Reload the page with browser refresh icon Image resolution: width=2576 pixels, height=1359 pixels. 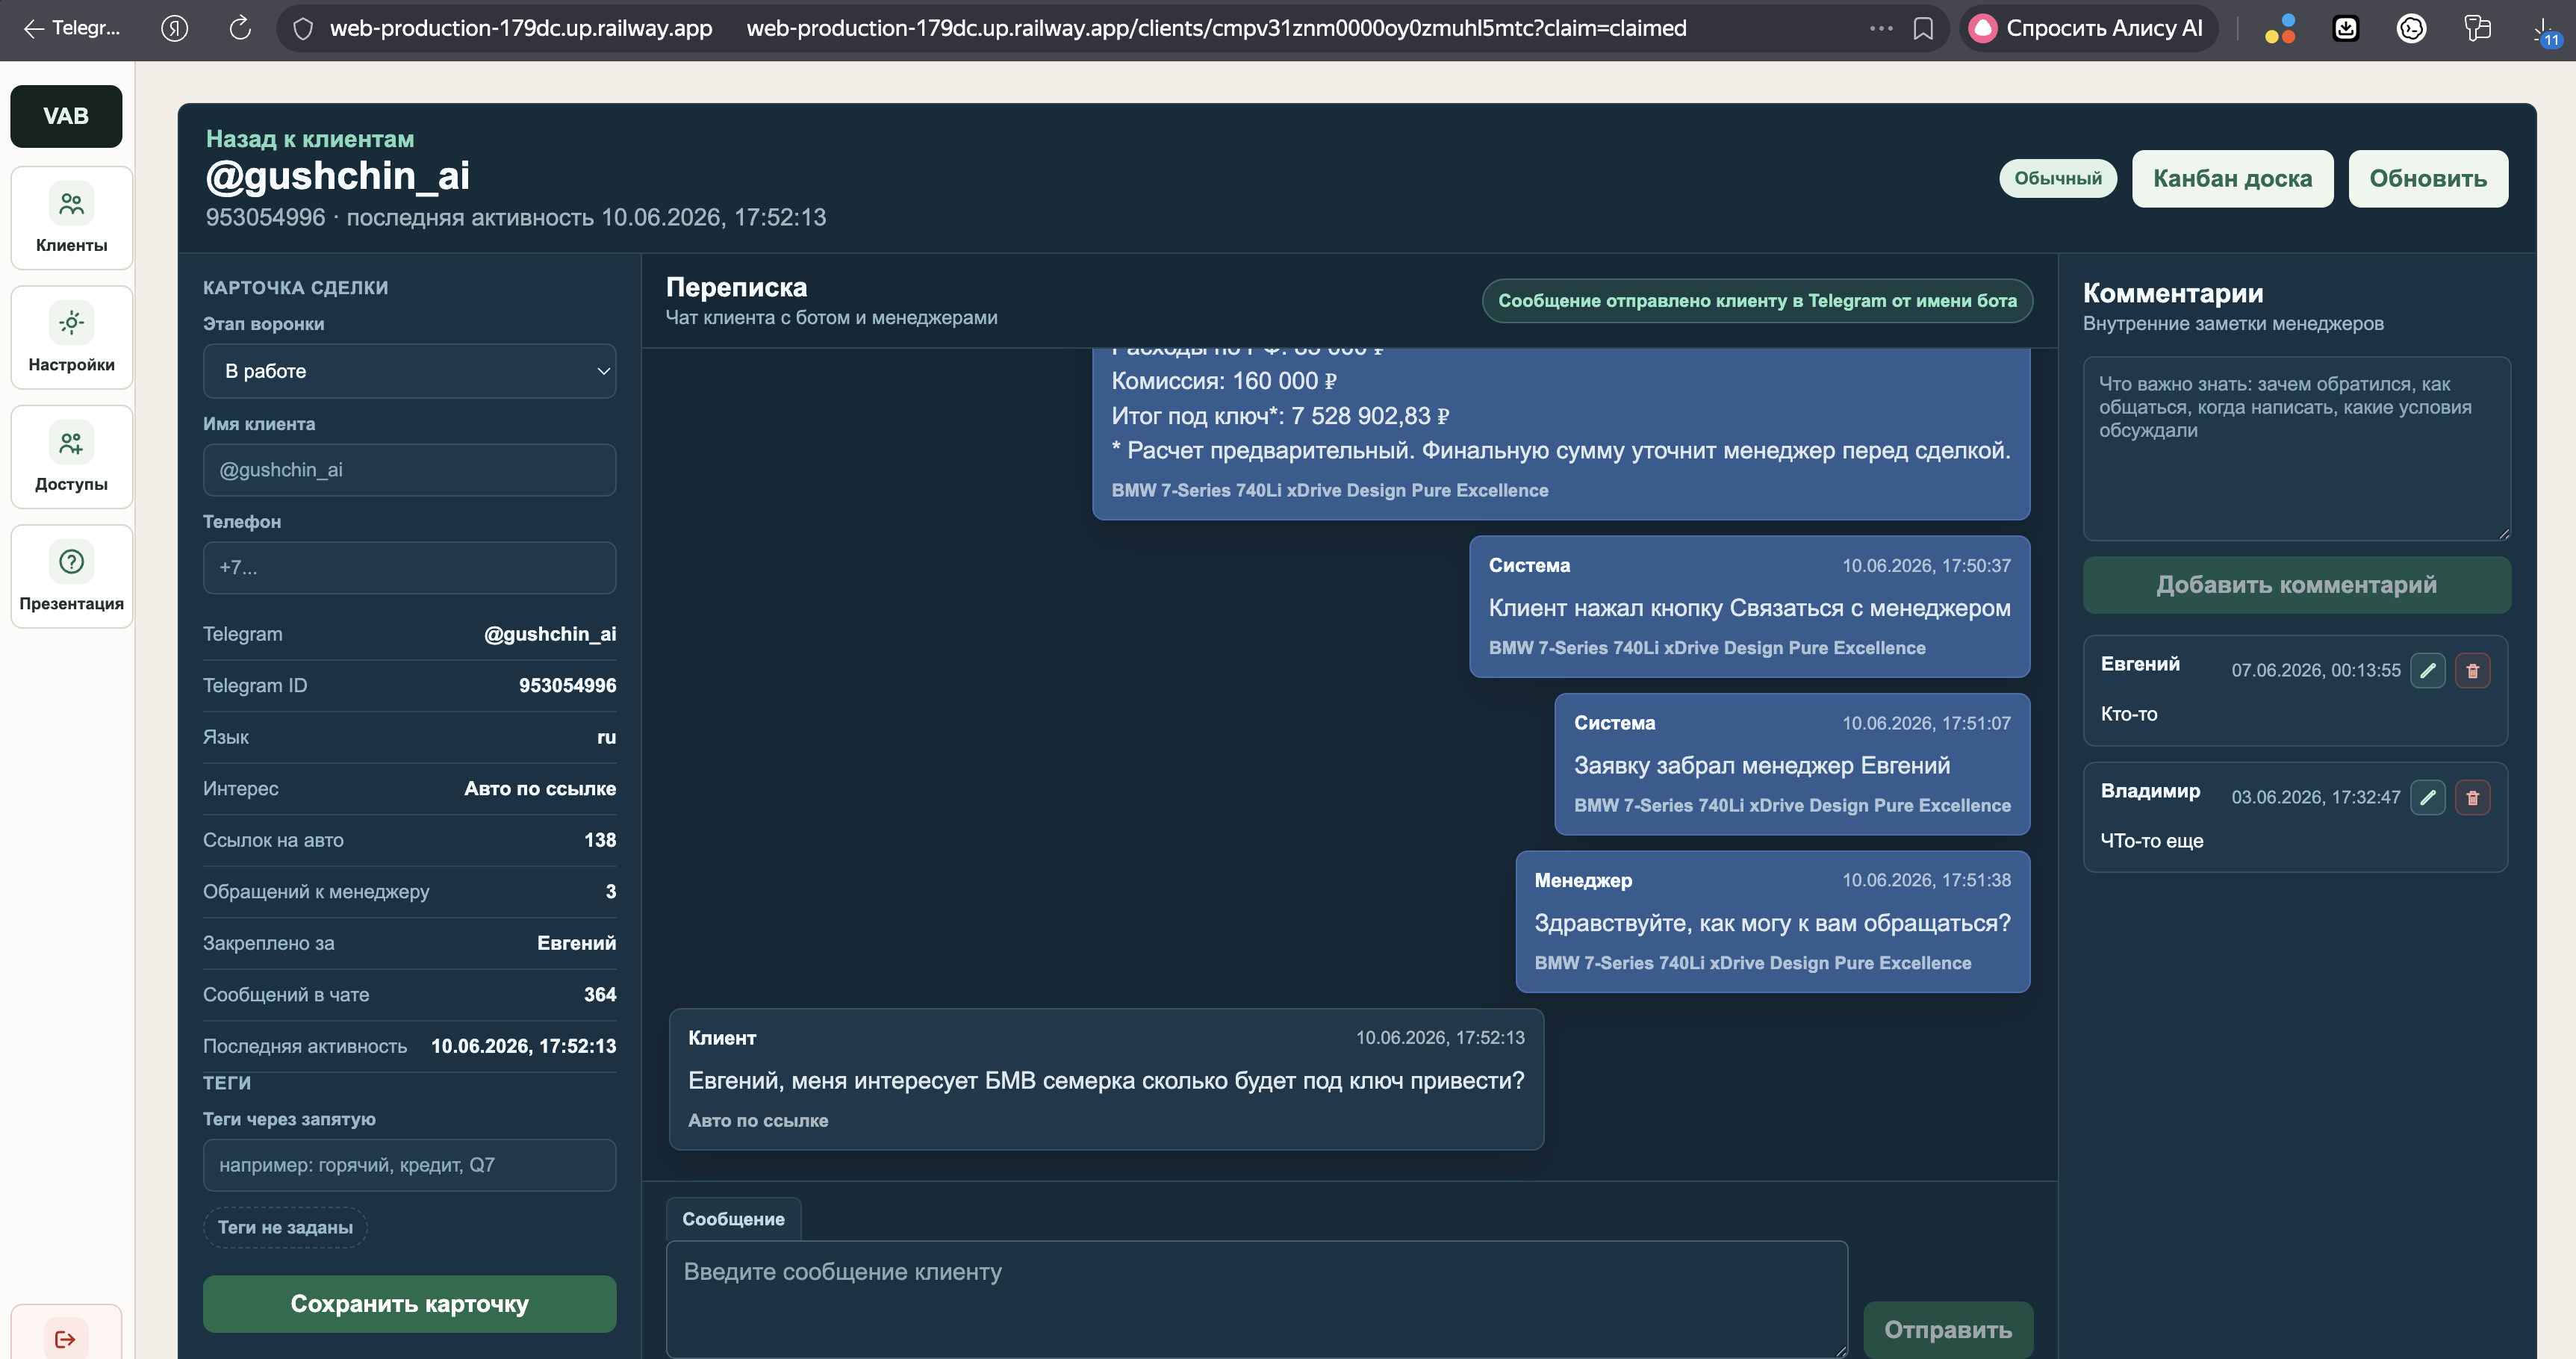point(240,28)
